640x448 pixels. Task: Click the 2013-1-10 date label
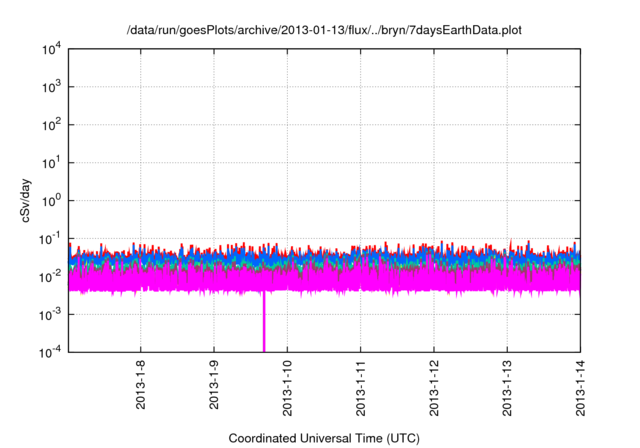coord(287,388)
